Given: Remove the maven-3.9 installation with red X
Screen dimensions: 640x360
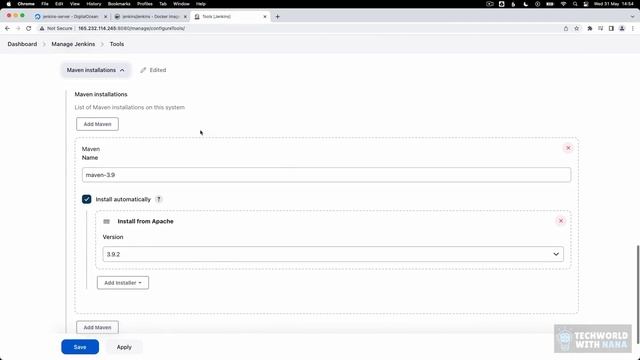Looking at the screenshot, I should [x=568, y=148].
